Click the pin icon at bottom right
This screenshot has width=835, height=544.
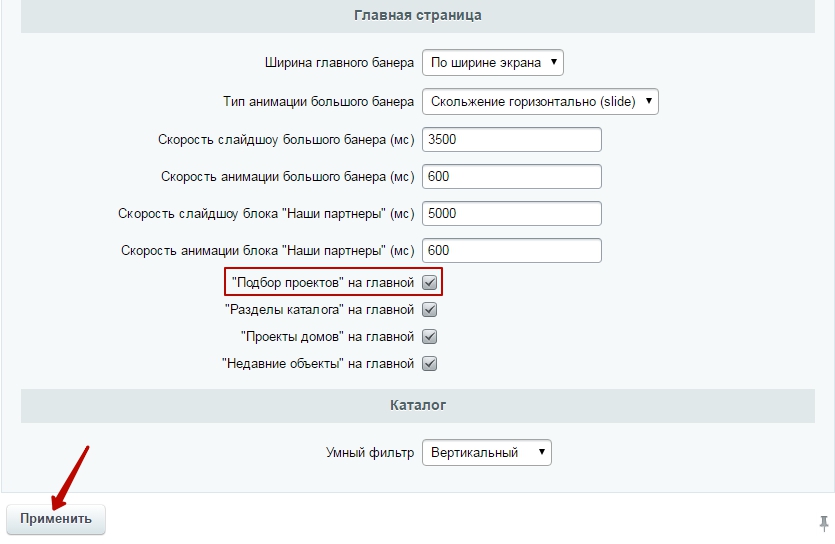tap(823, 521)
